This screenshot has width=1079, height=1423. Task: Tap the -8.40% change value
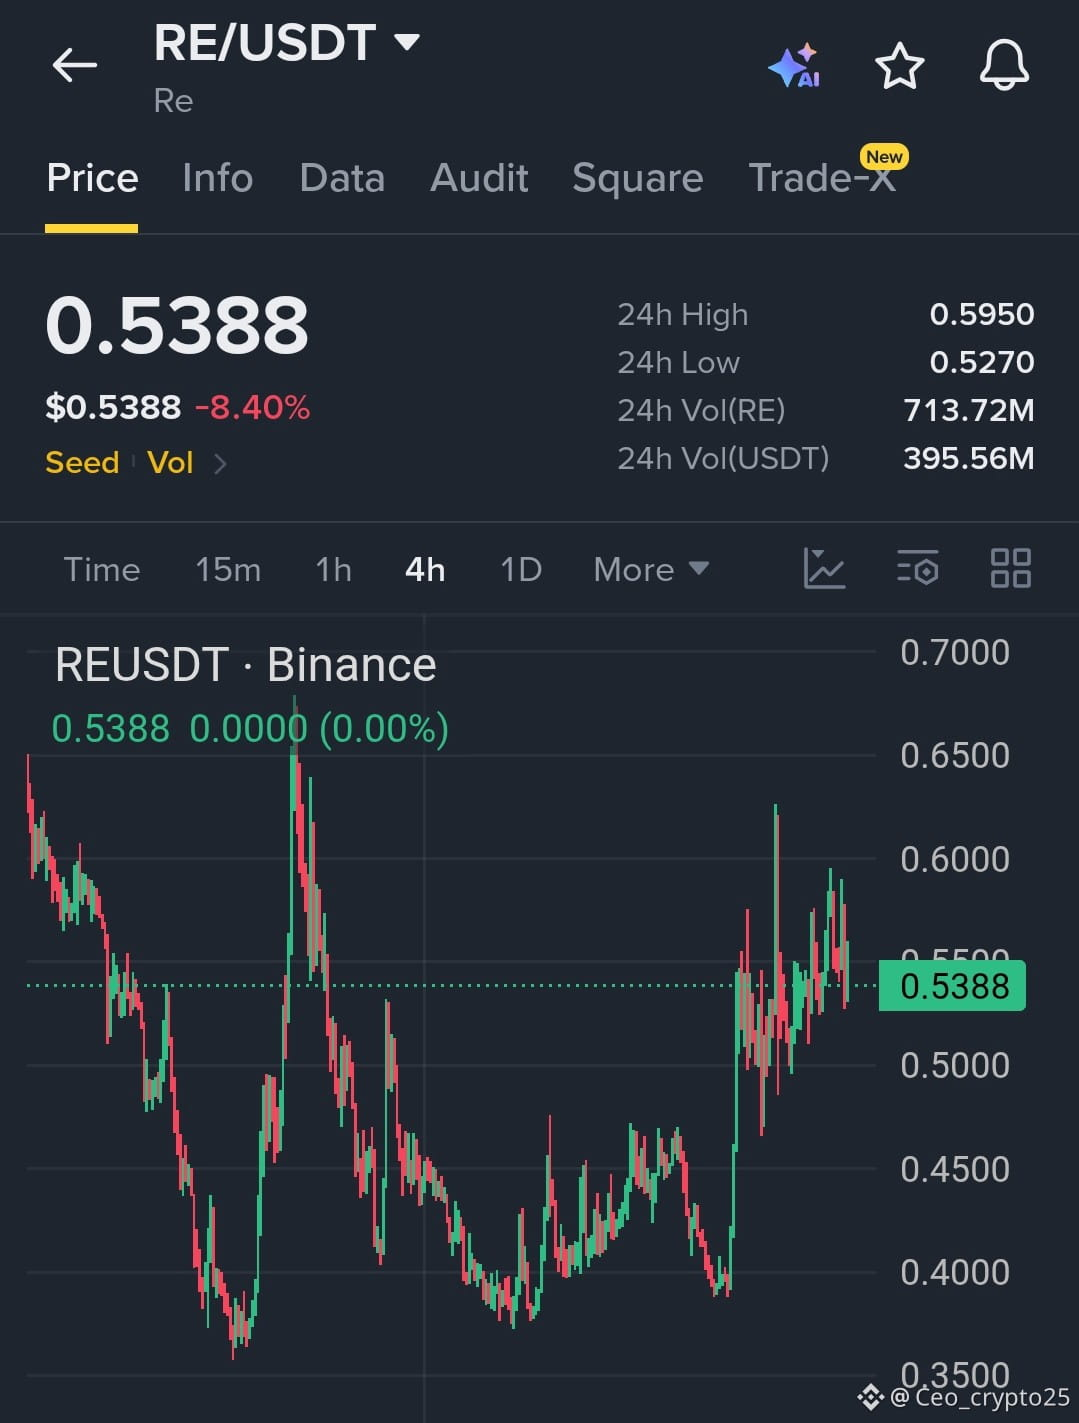coord(253,407)
